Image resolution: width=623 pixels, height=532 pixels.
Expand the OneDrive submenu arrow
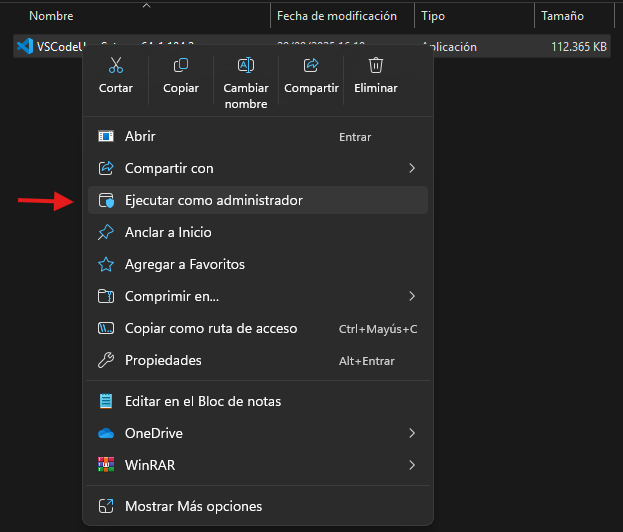pos(412,433)
